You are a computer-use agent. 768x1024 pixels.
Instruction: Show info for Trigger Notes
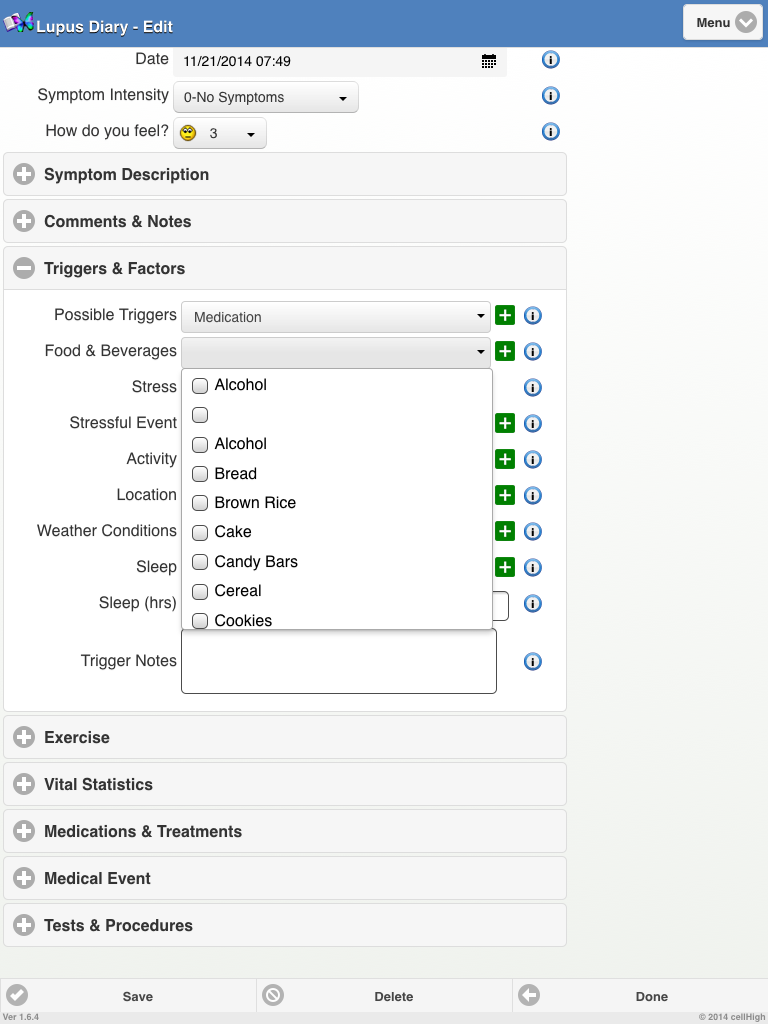(533, 662)
